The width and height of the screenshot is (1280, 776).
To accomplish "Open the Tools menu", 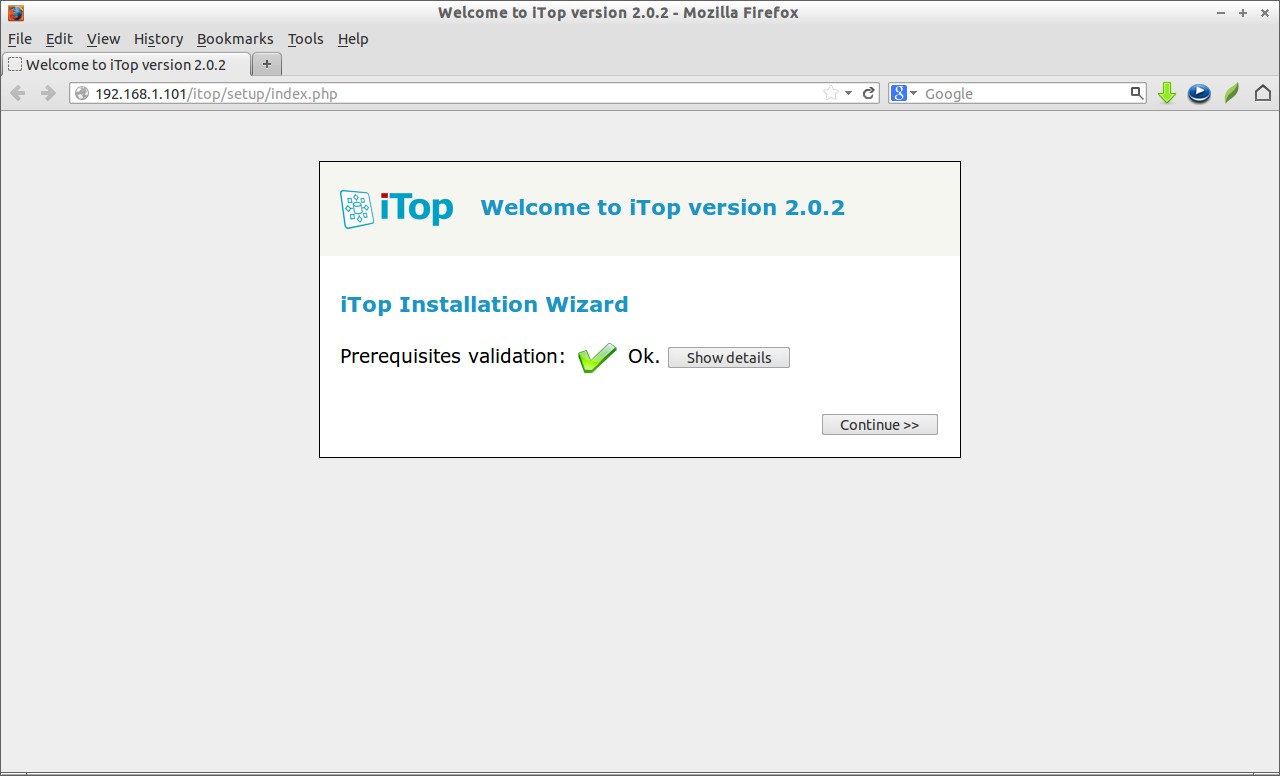I will pyautogui.click(x=305, y=39).
